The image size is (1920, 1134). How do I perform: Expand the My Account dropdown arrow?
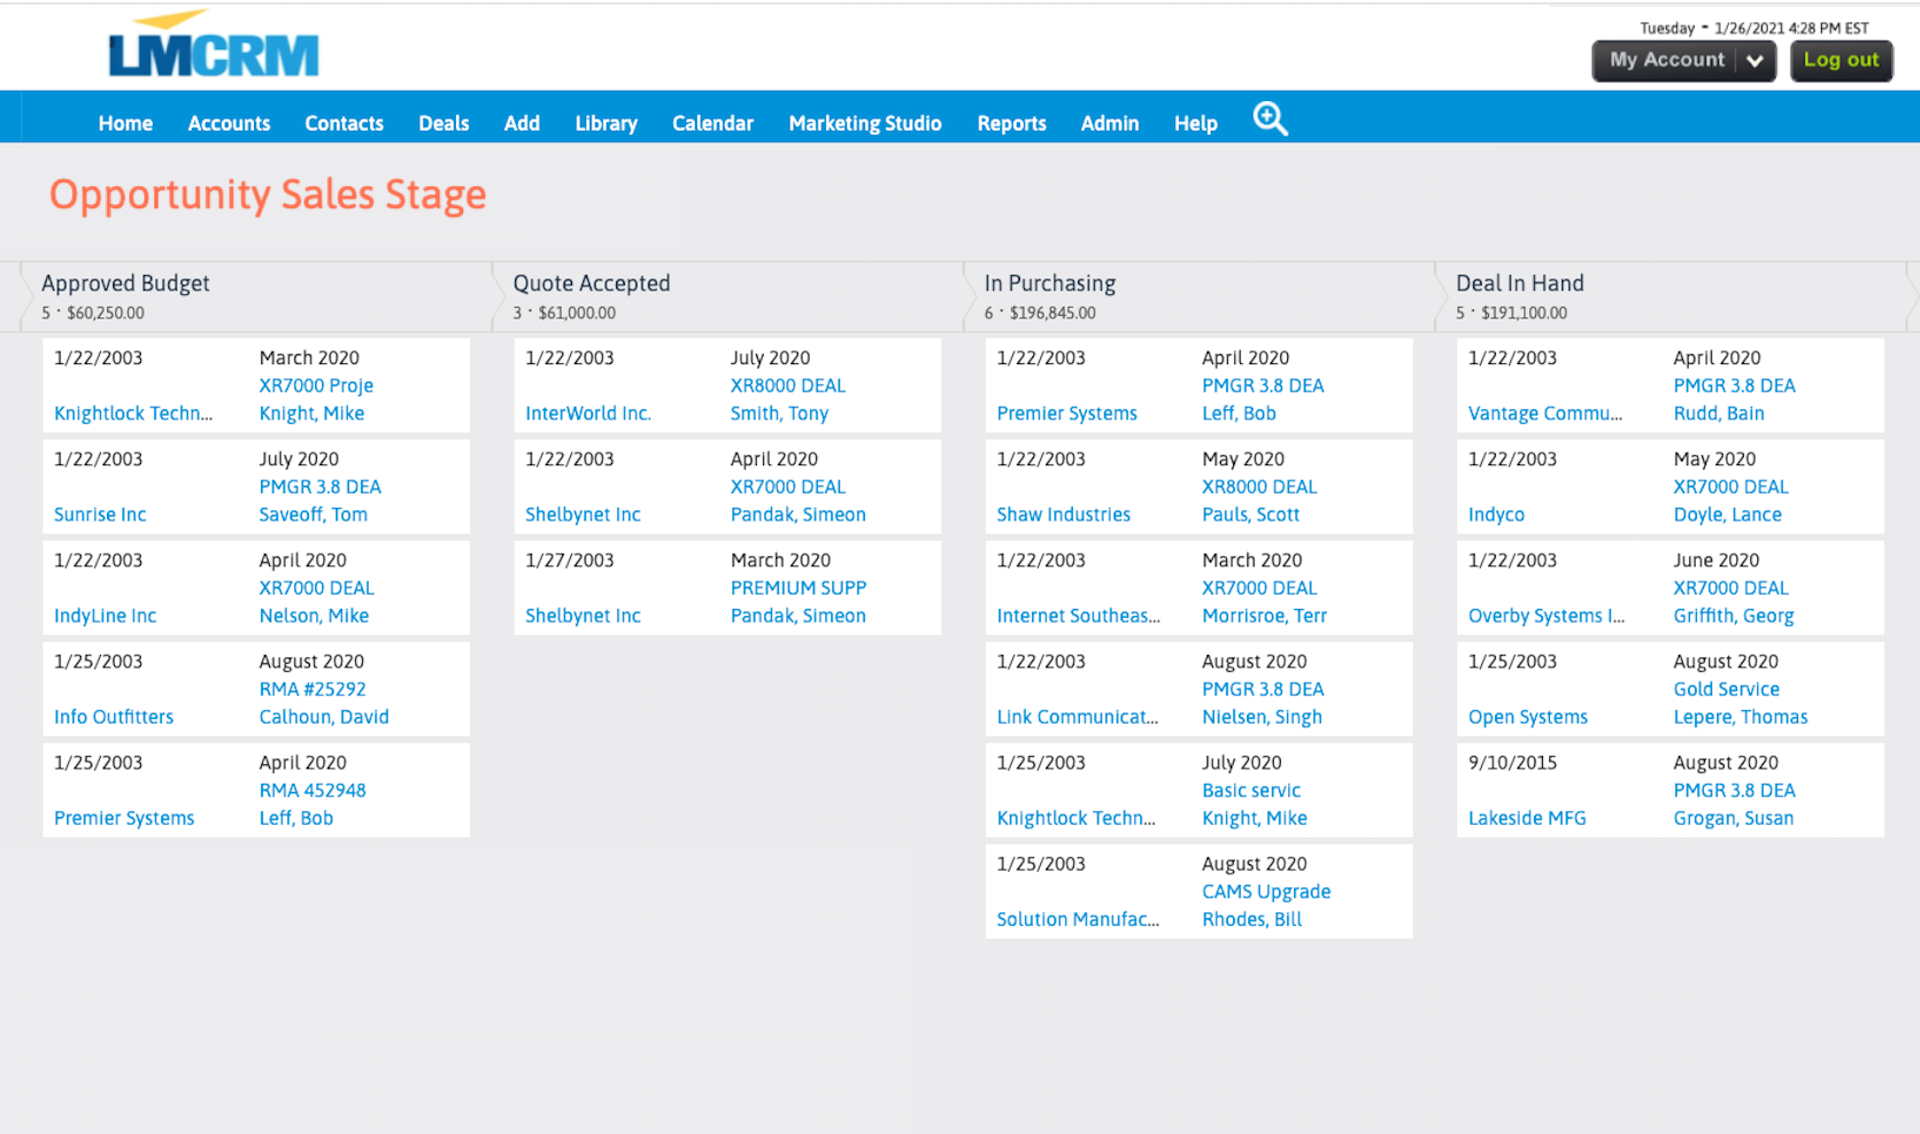click(1755, 61)
